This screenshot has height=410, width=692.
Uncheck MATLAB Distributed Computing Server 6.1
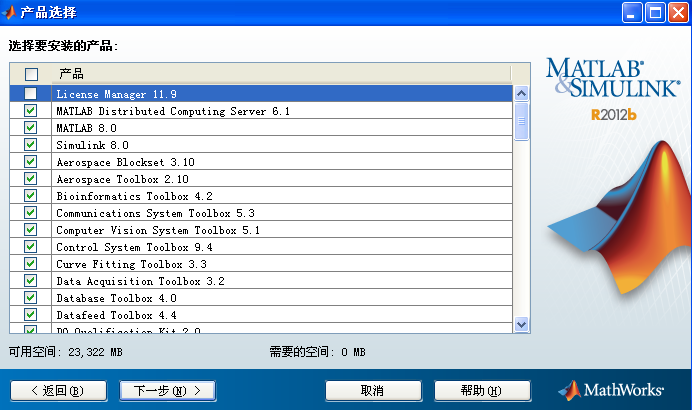coord(30,110)
